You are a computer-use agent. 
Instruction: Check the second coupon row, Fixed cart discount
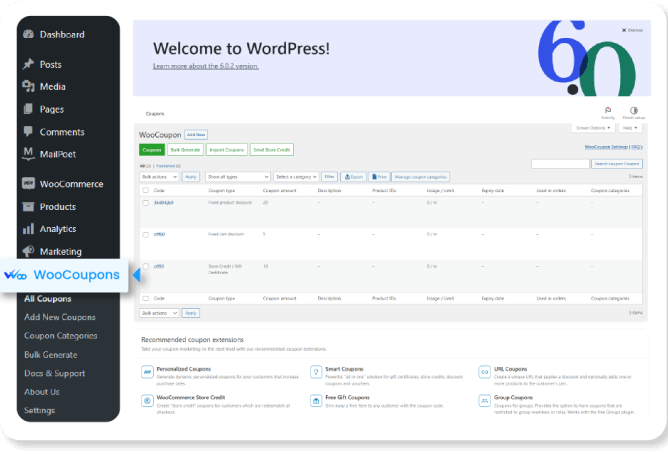[146, 235]
